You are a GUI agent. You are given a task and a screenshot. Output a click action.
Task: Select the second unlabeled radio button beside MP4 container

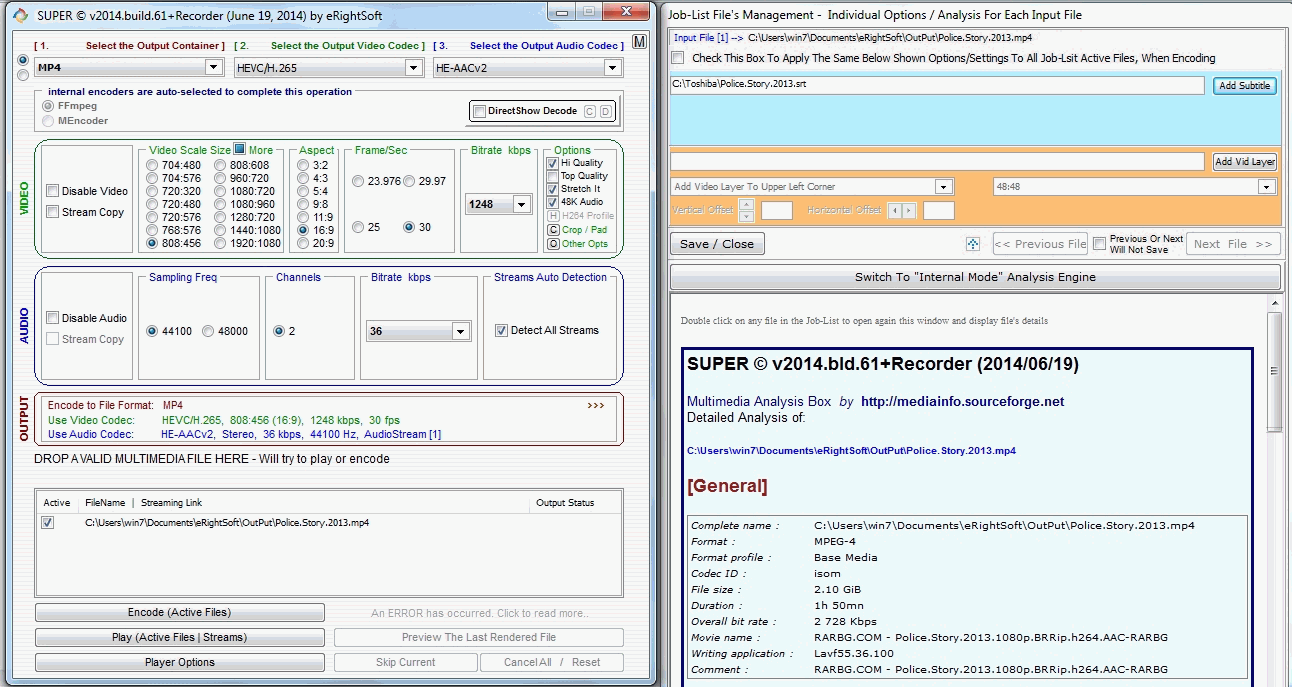[24, 75]
